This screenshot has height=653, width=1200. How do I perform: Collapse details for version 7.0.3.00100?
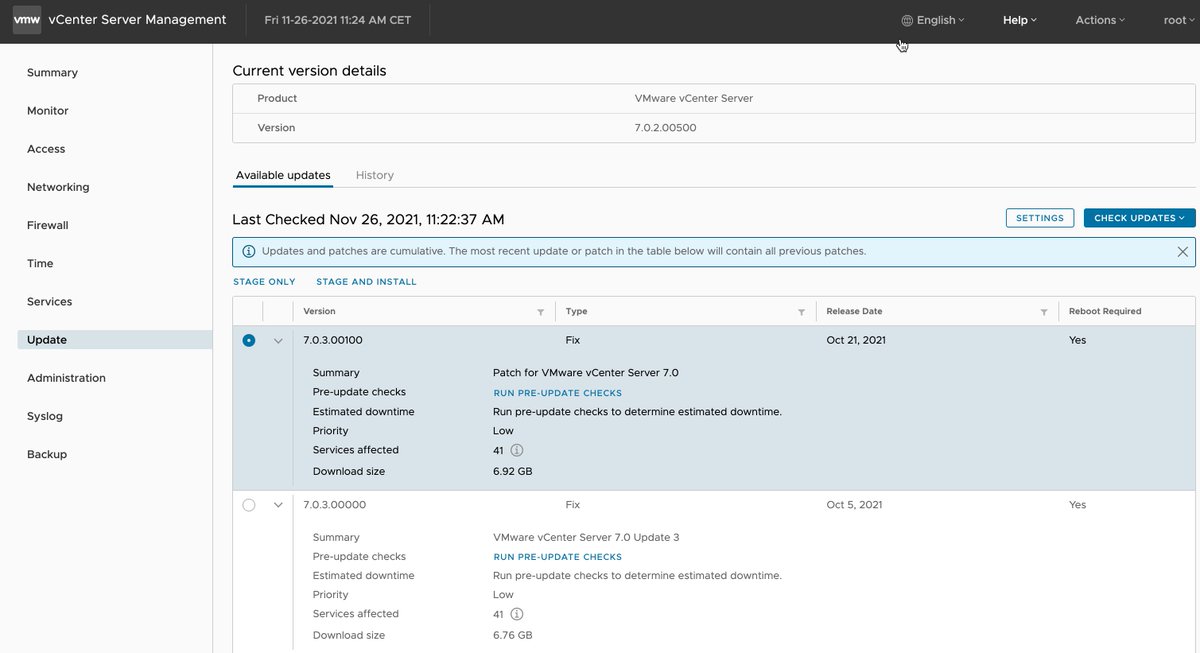pos(278,341)
